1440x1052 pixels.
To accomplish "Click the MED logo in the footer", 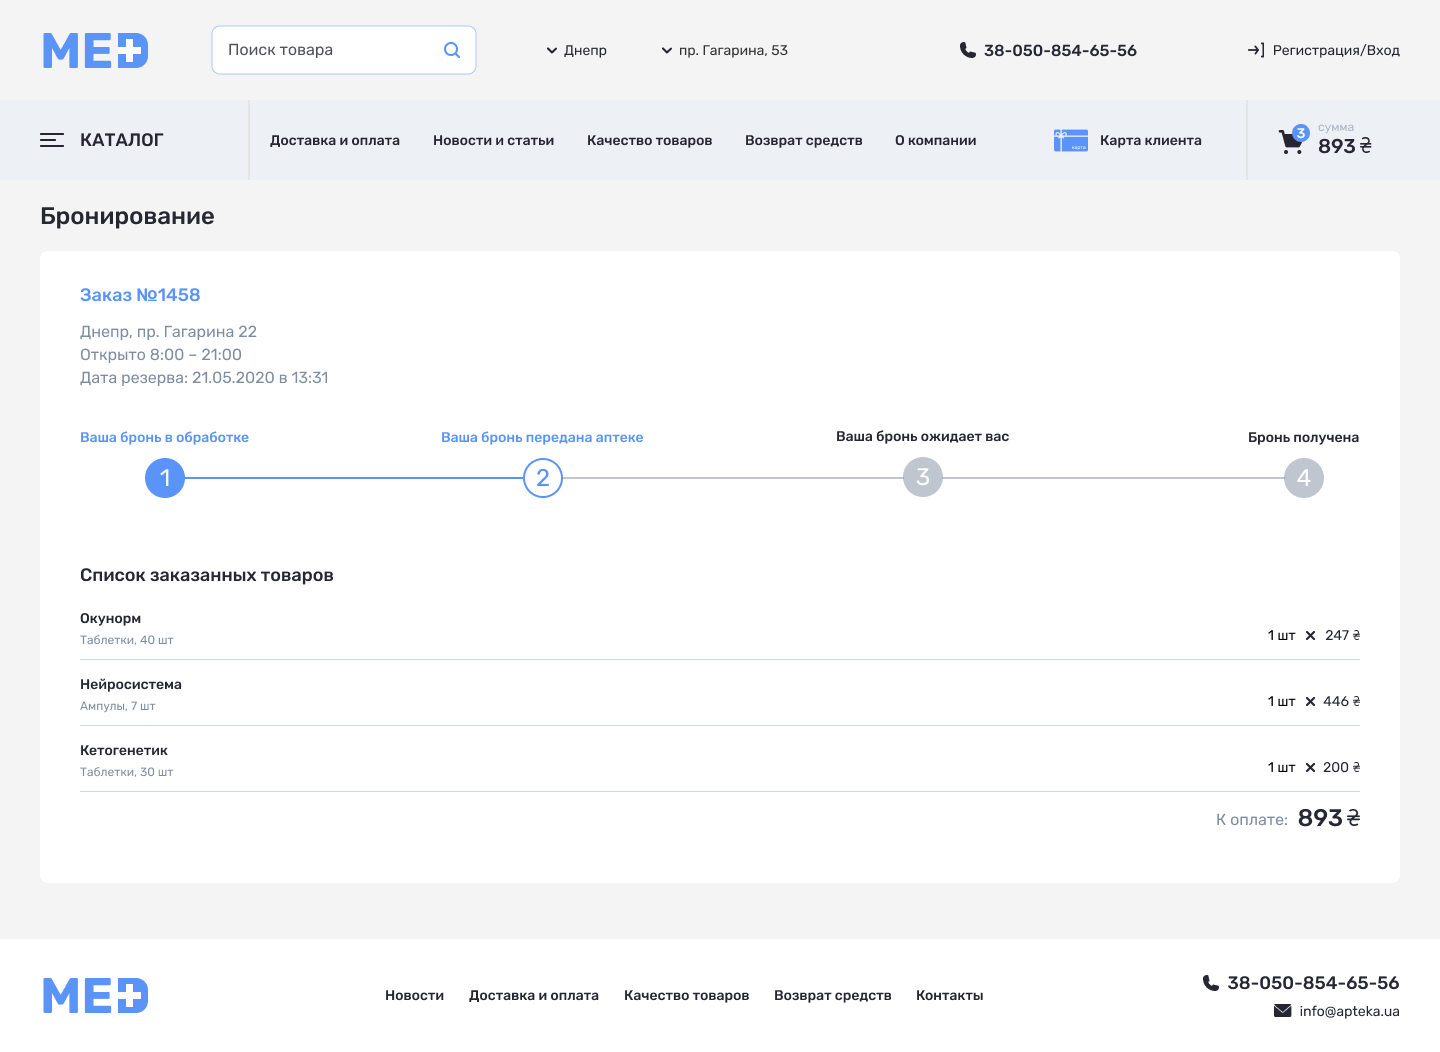I will coord(96,996).
